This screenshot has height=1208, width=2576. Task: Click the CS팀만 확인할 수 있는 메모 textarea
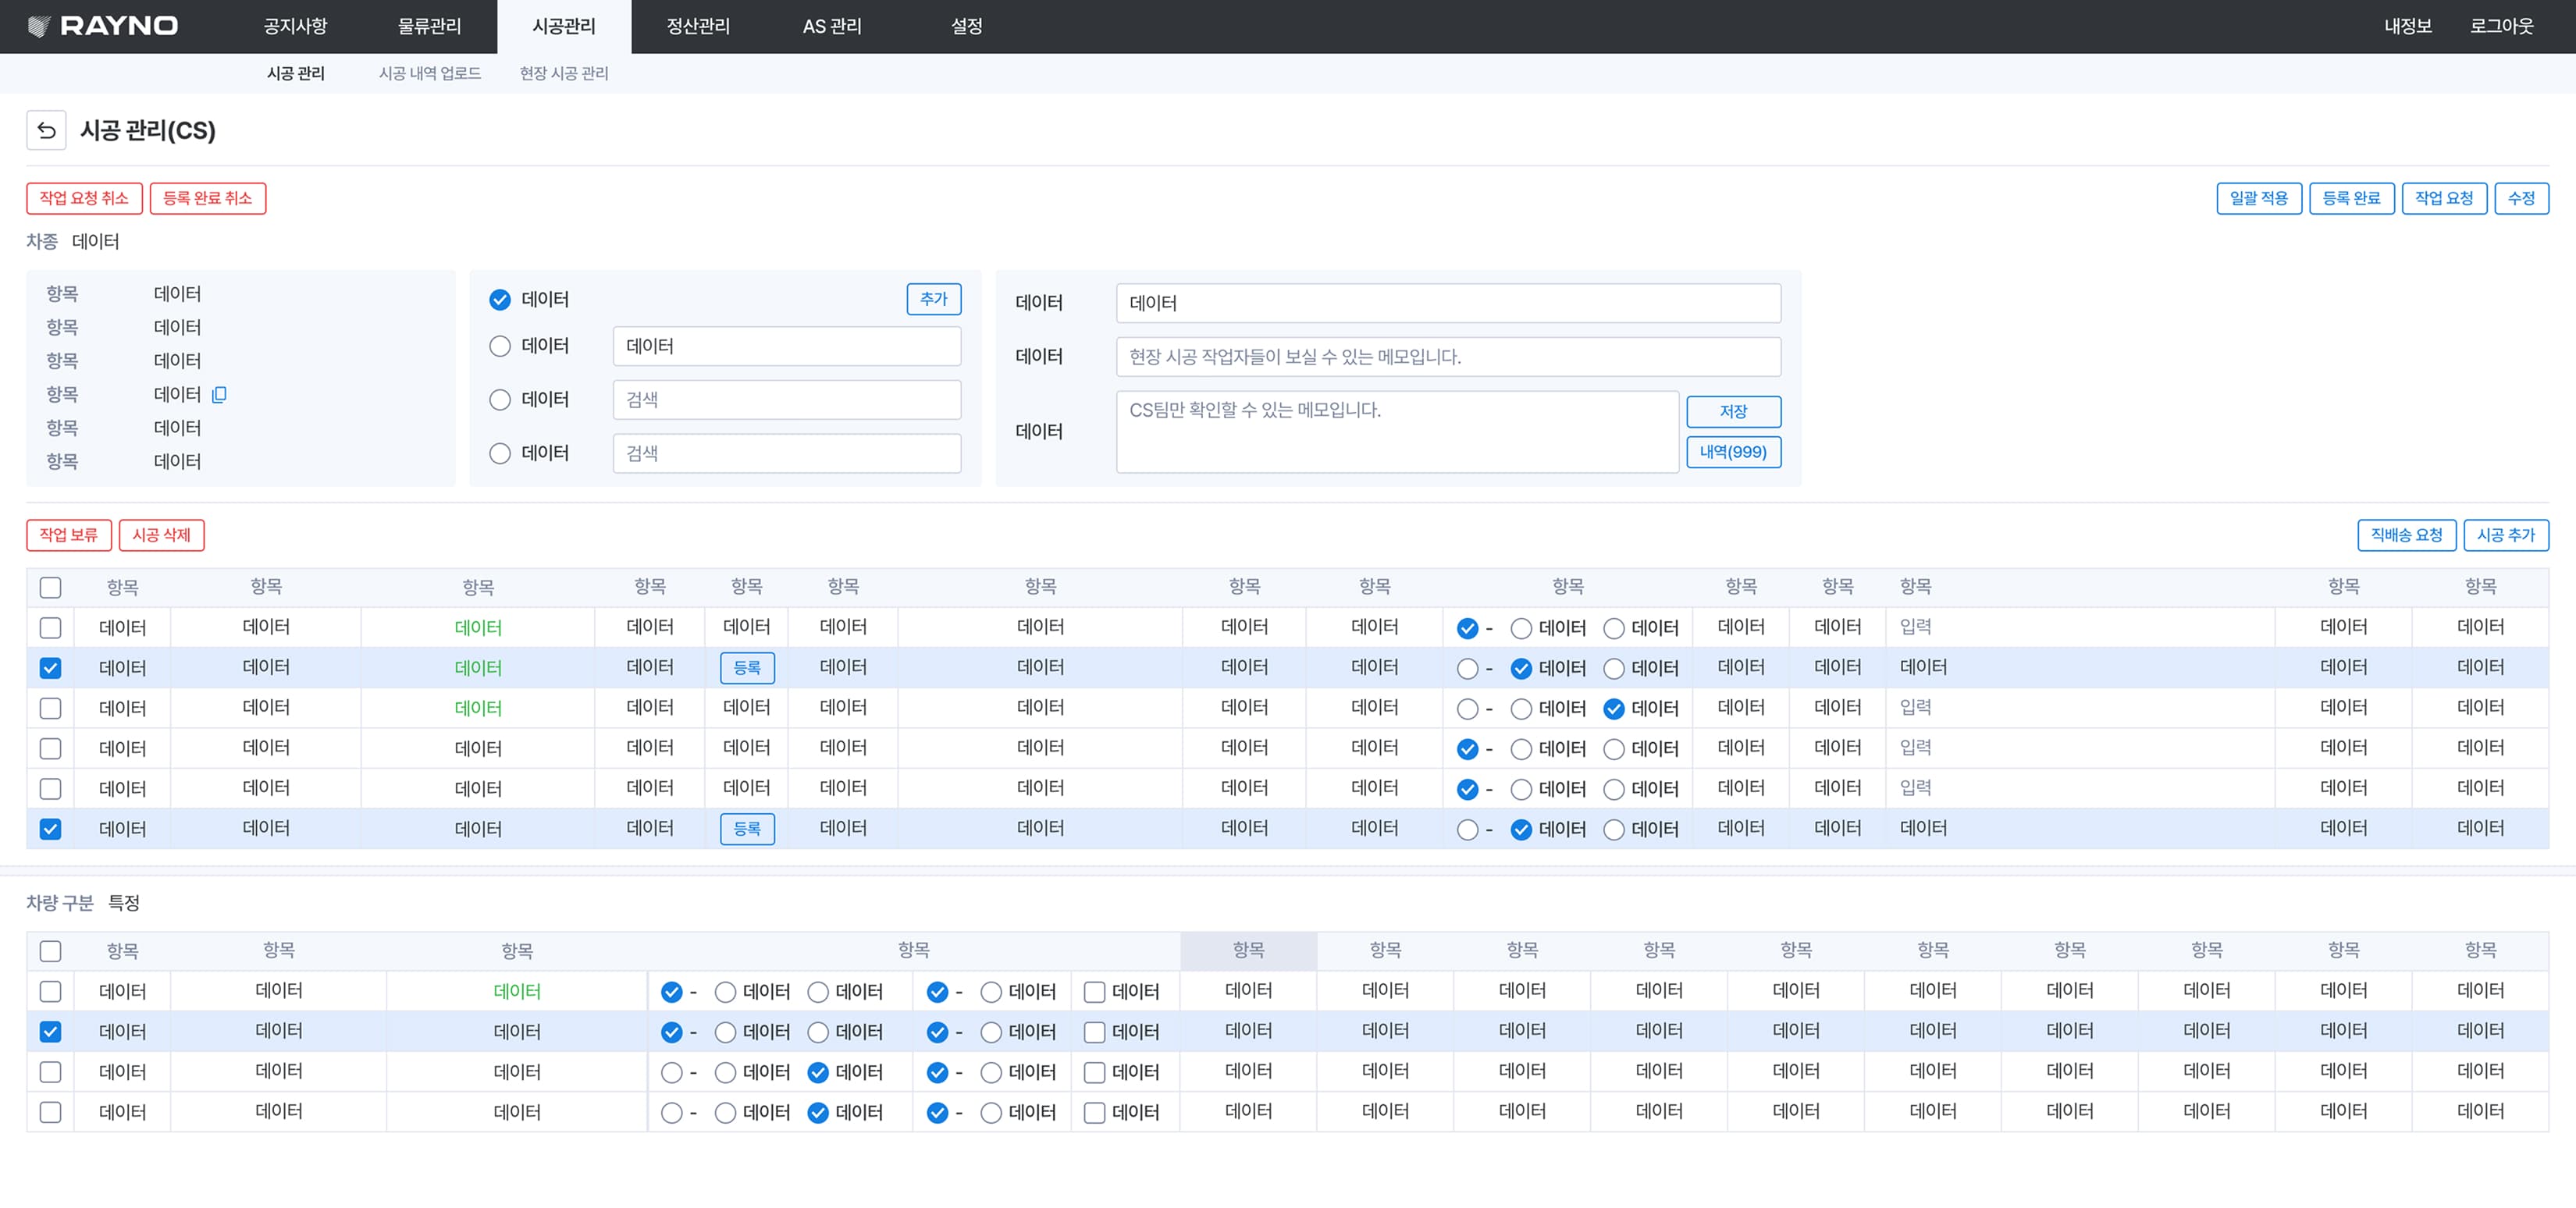click(1397, 432)
